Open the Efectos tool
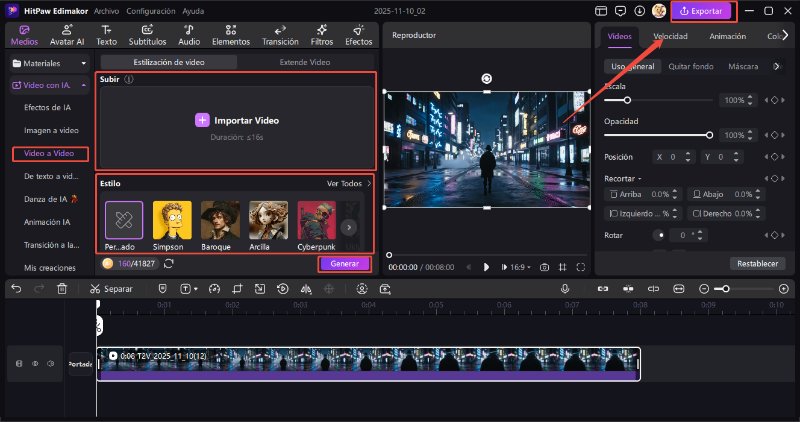800x422 pixels. [x=358, y=35]
